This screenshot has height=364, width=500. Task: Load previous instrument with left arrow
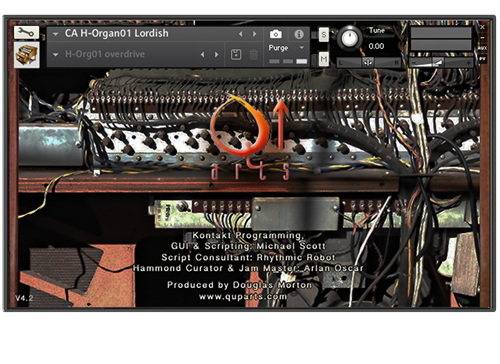click(241, 34)
